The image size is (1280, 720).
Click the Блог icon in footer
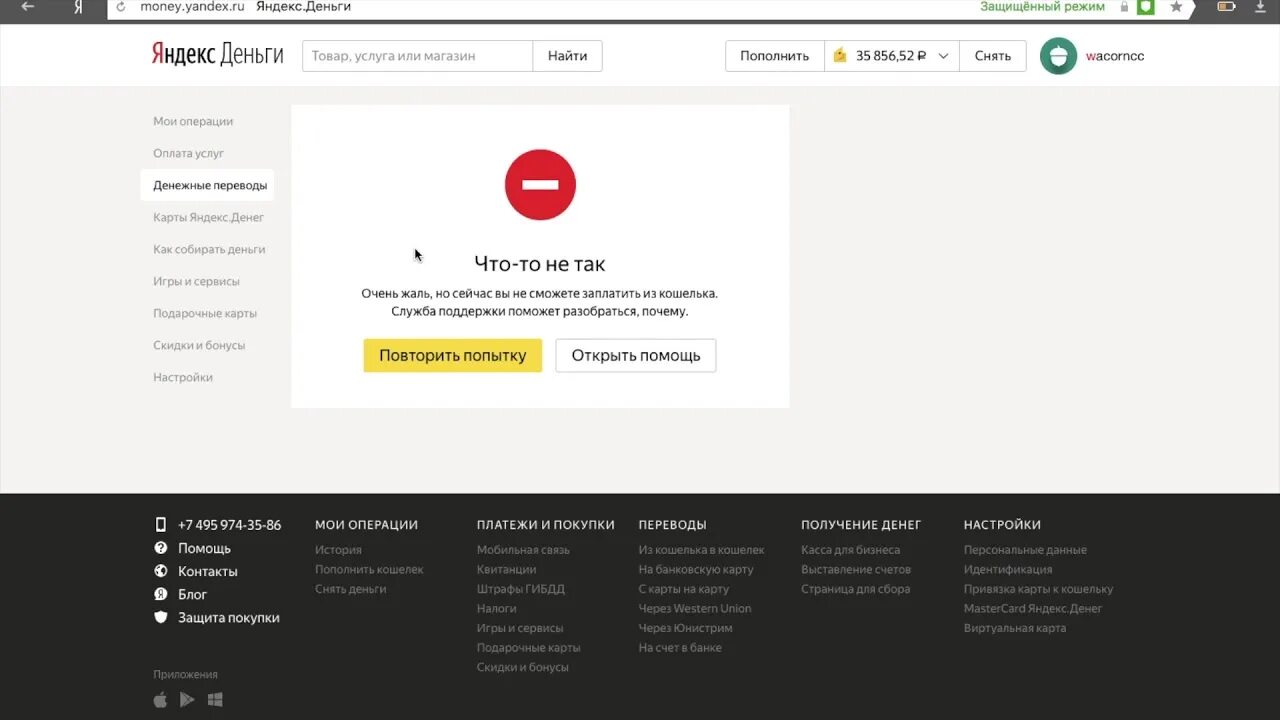tap(160, 594)
